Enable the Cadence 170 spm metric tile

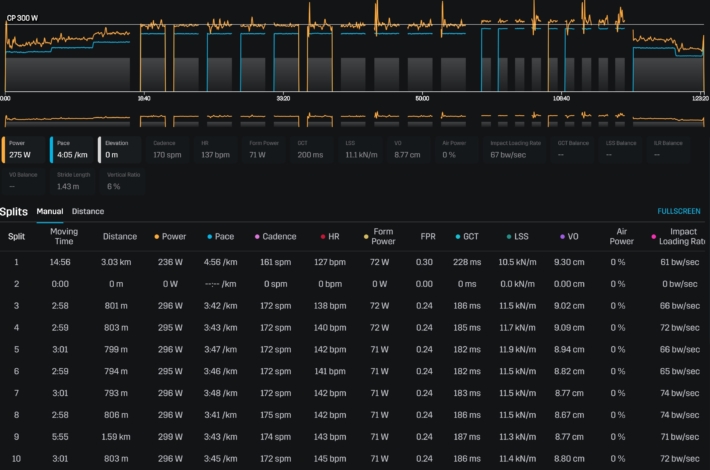point(170,150)
